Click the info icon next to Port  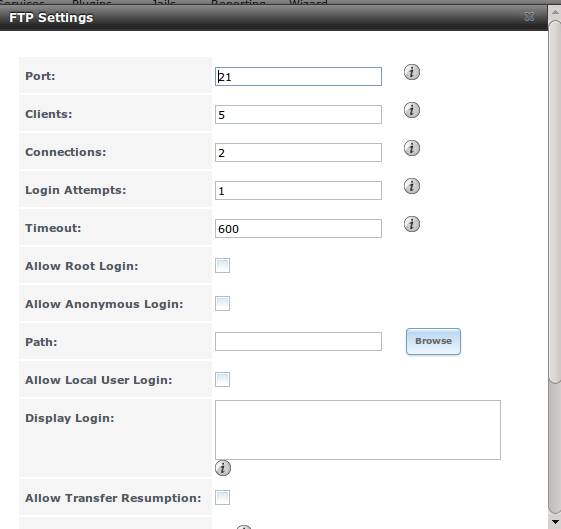(412, 72)
